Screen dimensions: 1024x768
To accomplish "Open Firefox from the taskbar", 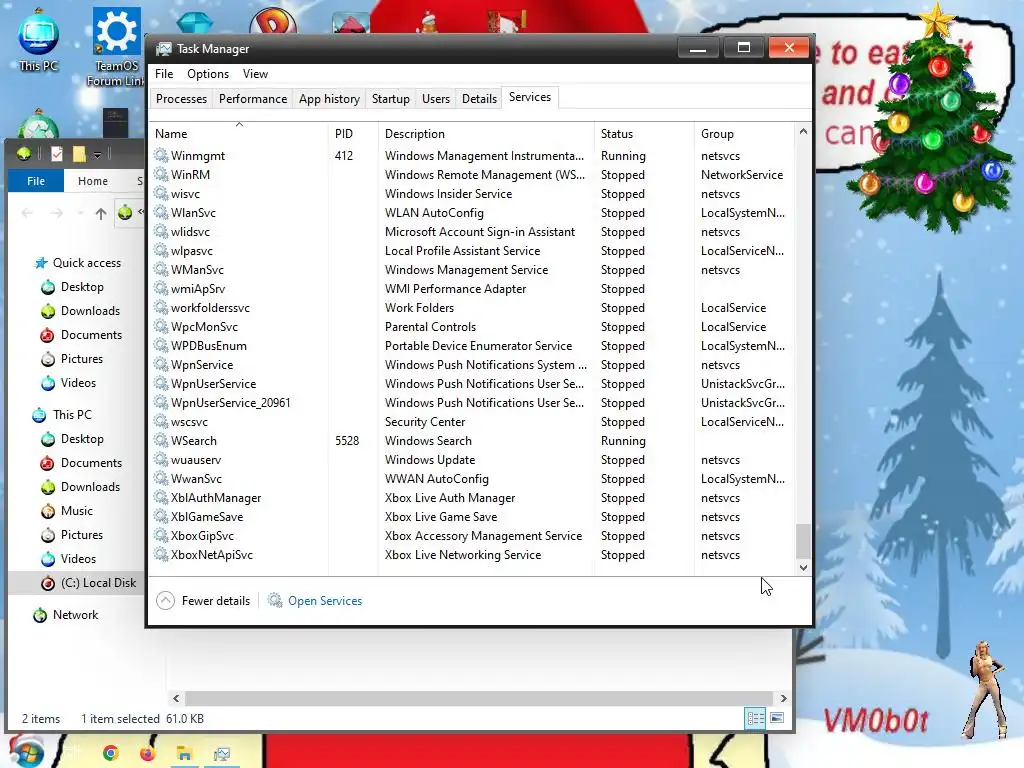I will pyautogui.click(x=148, y=753).
